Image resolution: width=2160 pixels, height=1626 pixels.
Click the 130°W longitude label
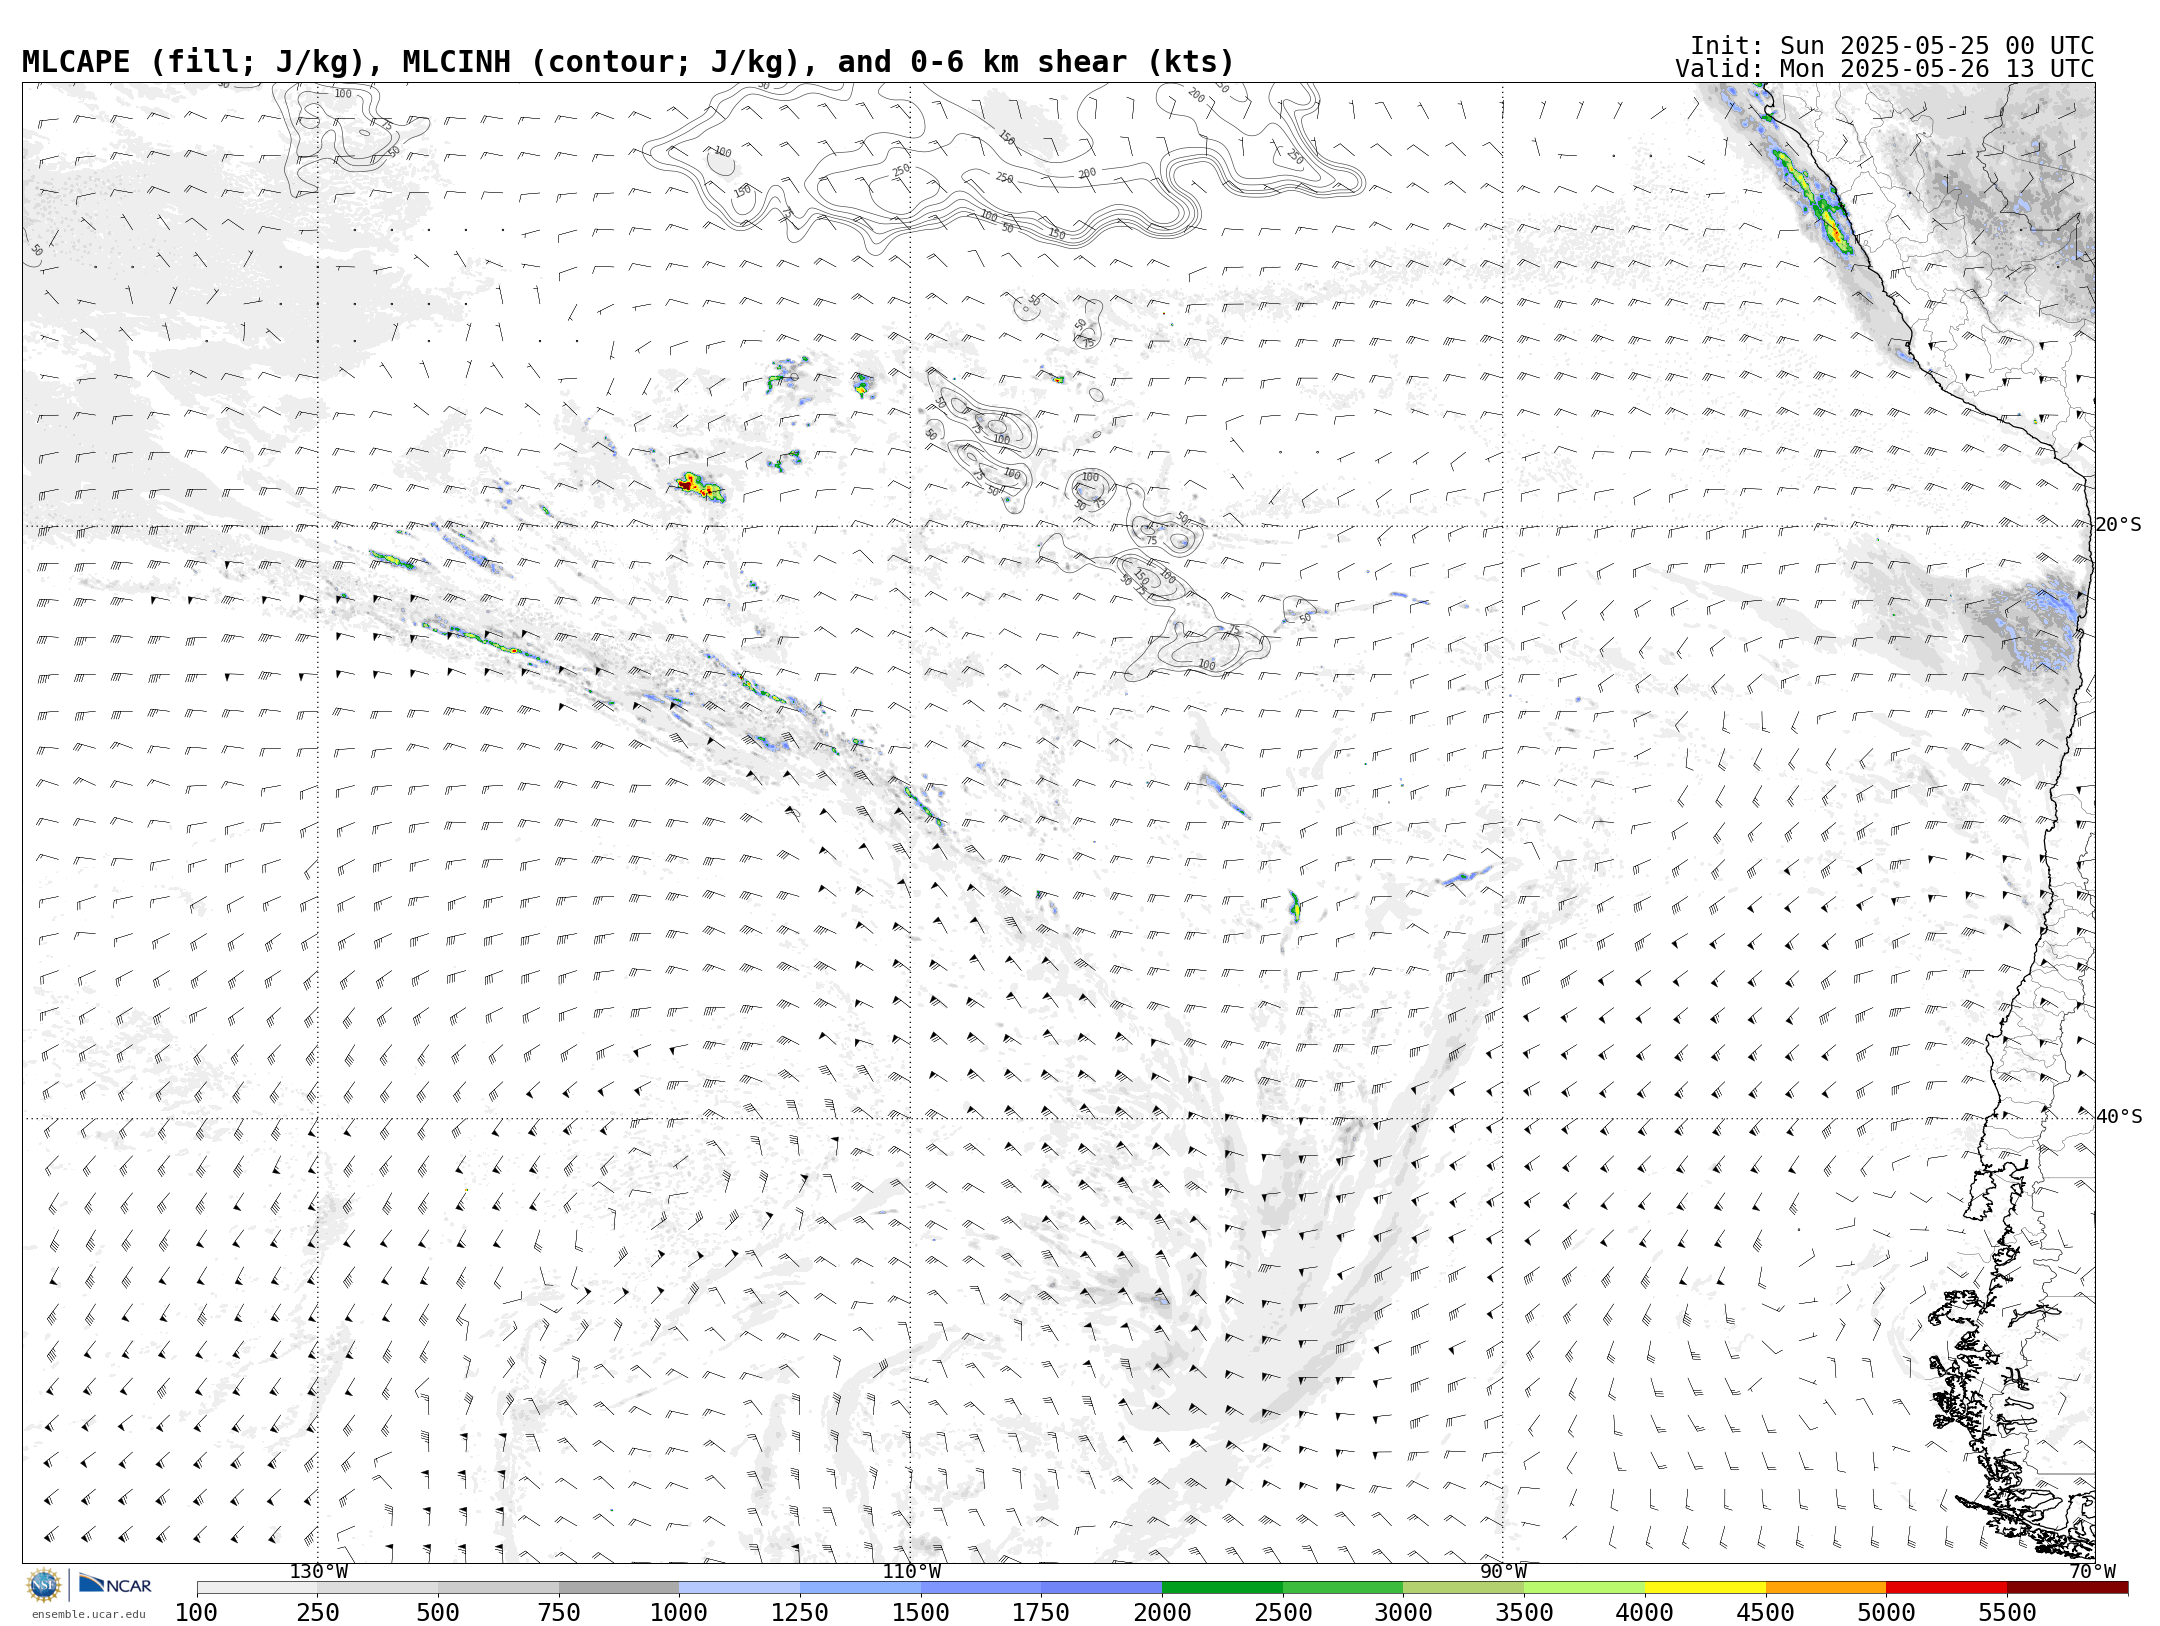coord(319,1572)
